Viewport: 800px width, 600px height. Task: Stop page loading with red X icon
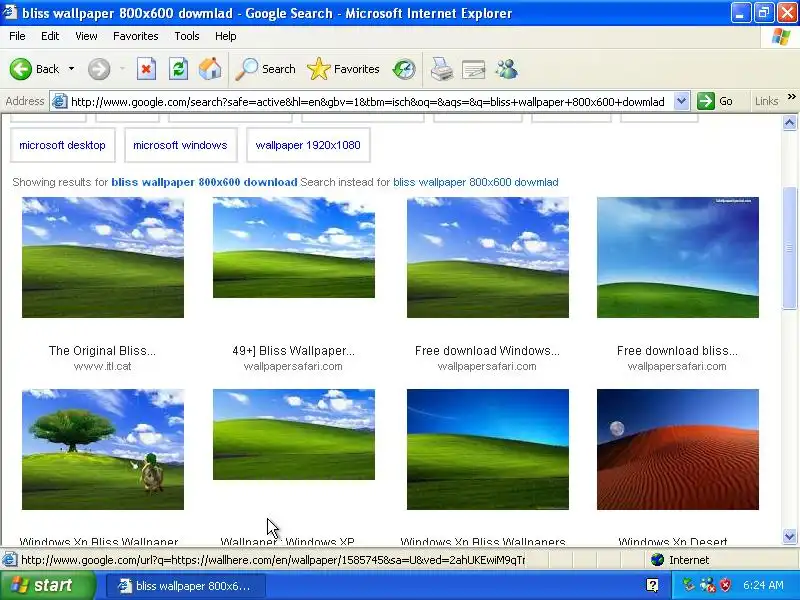tap(146, 69)
